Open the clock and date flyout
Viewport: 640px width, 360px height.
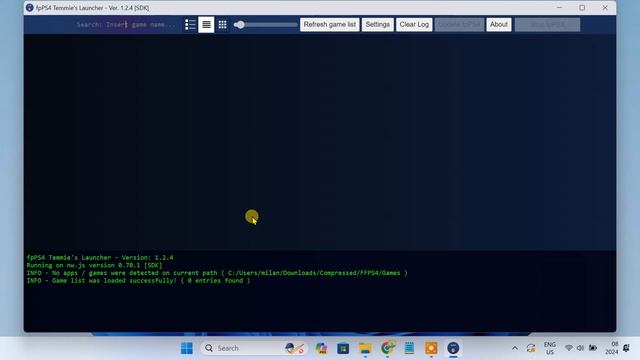(611, 348)
